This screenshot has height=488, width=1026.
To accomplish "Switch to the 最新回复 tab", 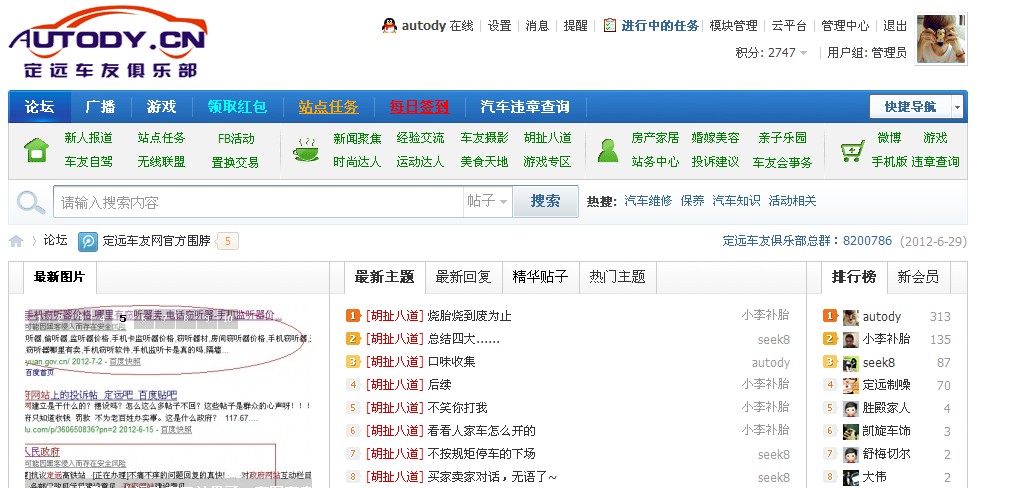I will tap(463, 277).
